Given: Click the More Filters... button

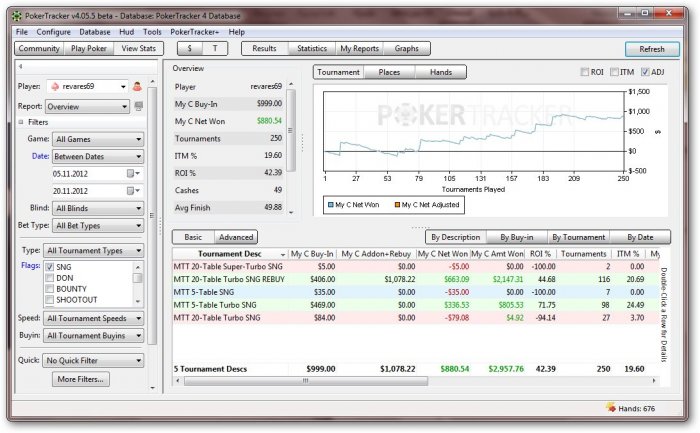Looking at the screenshot, I should pyautogui.click(x=81, y=379).
